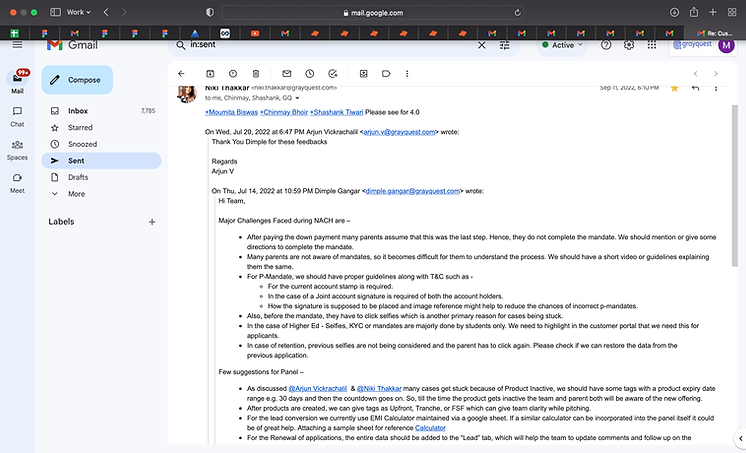Open toolbar More options three dots
746x453 pixels.
coord(407,74)
